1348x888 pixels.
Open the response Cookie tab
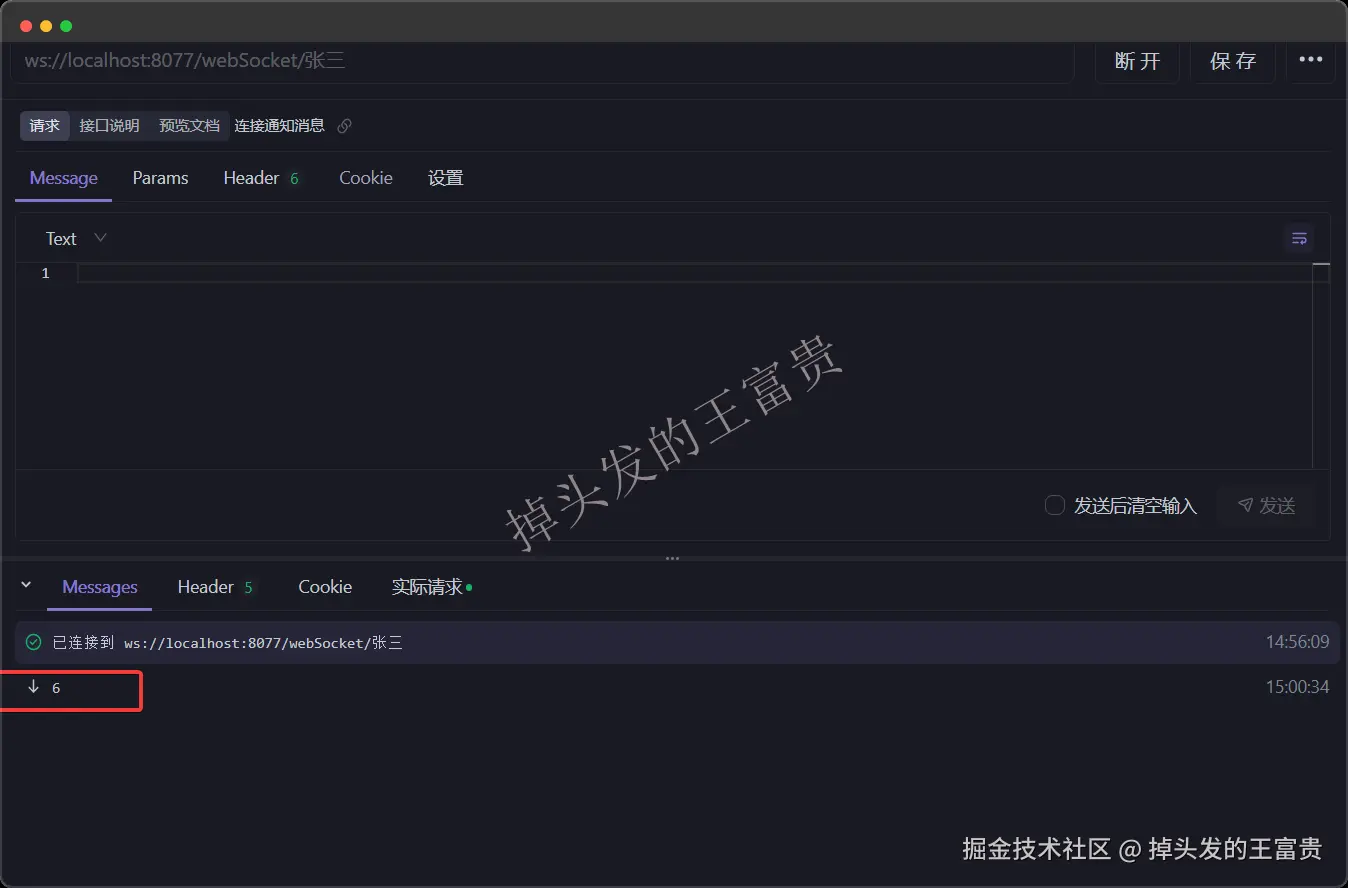pyautogui.click(x=325, y=587)
